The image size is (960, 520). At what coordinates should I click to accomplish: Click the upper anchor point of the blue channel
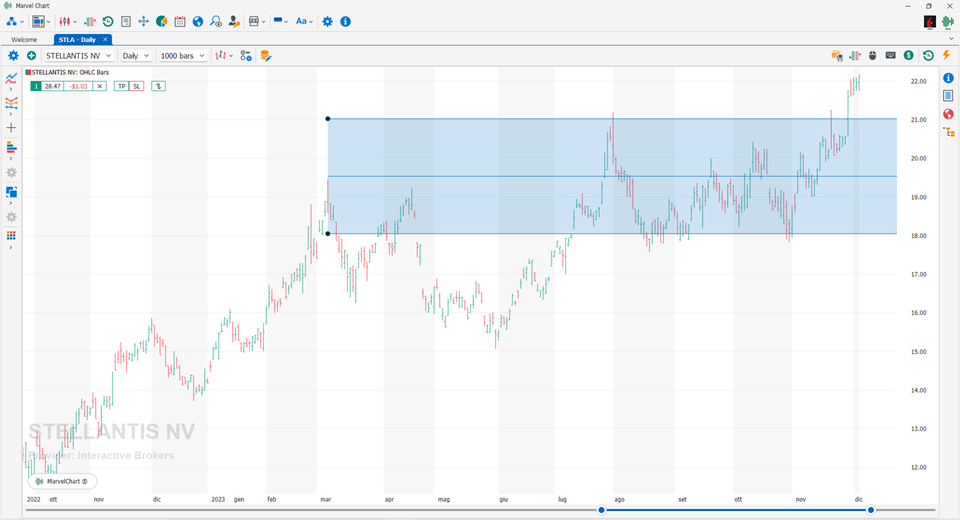tap(328, 119)
